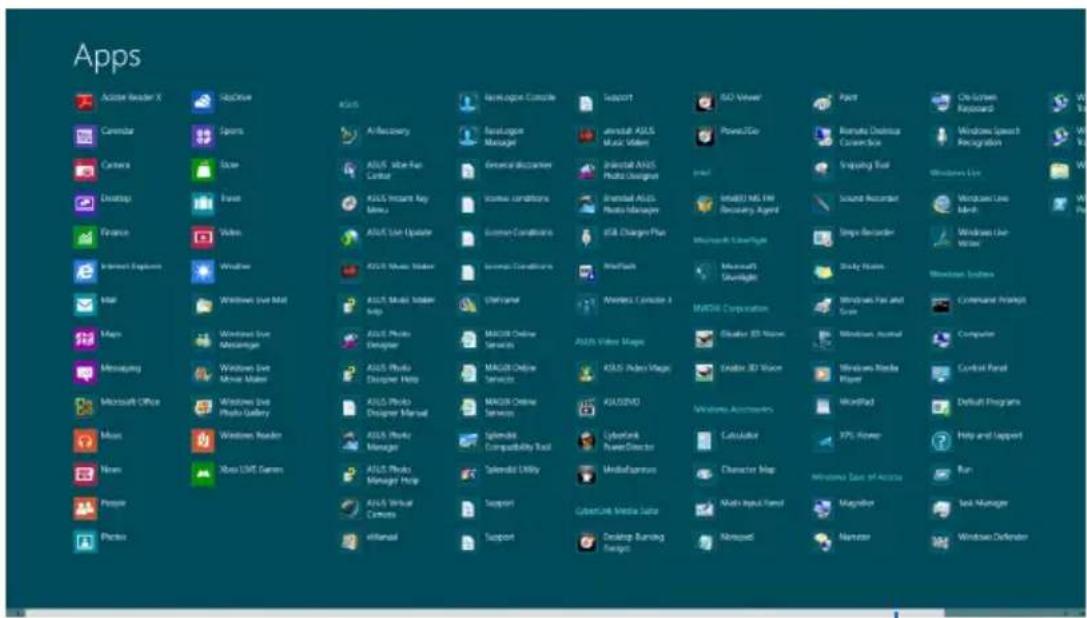Open ASUS Virtual Camera
Screen dimensions: 1087x618
(x=376, y=508)
